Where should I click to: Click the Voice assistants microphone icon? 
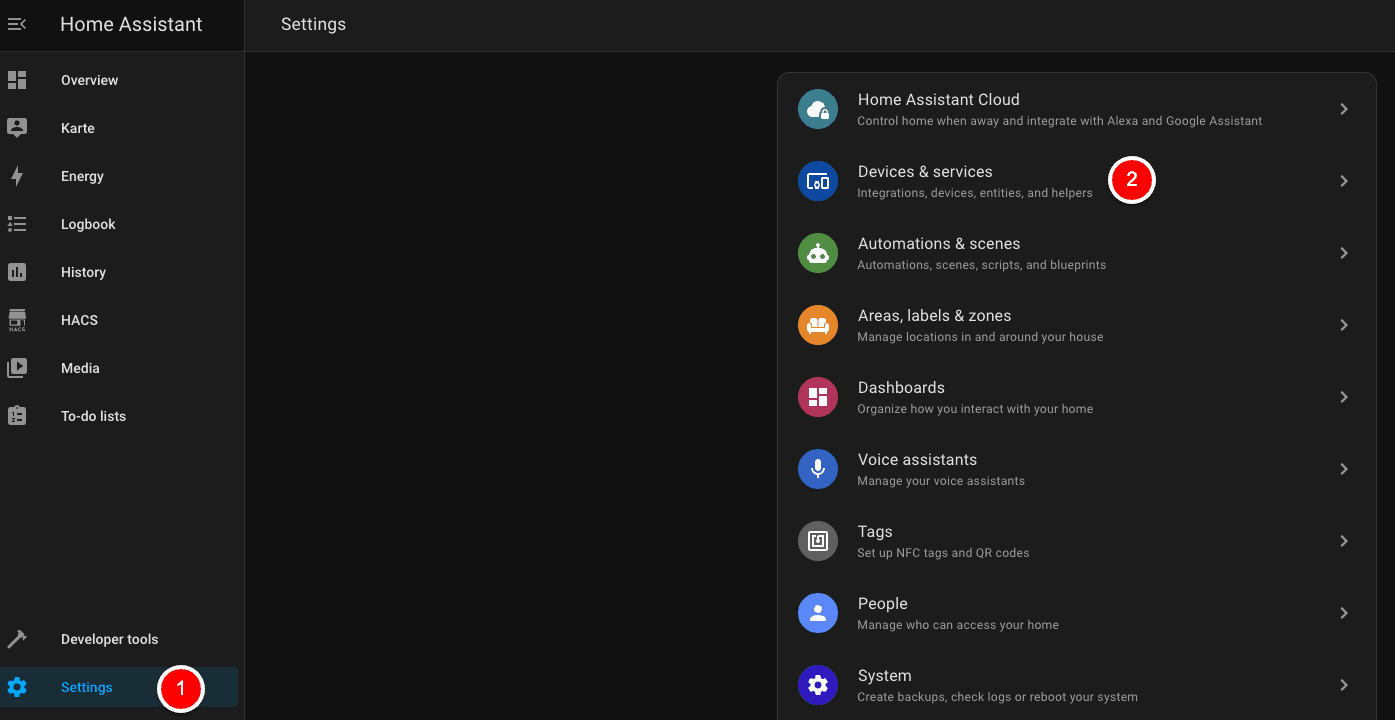[817, 469]
